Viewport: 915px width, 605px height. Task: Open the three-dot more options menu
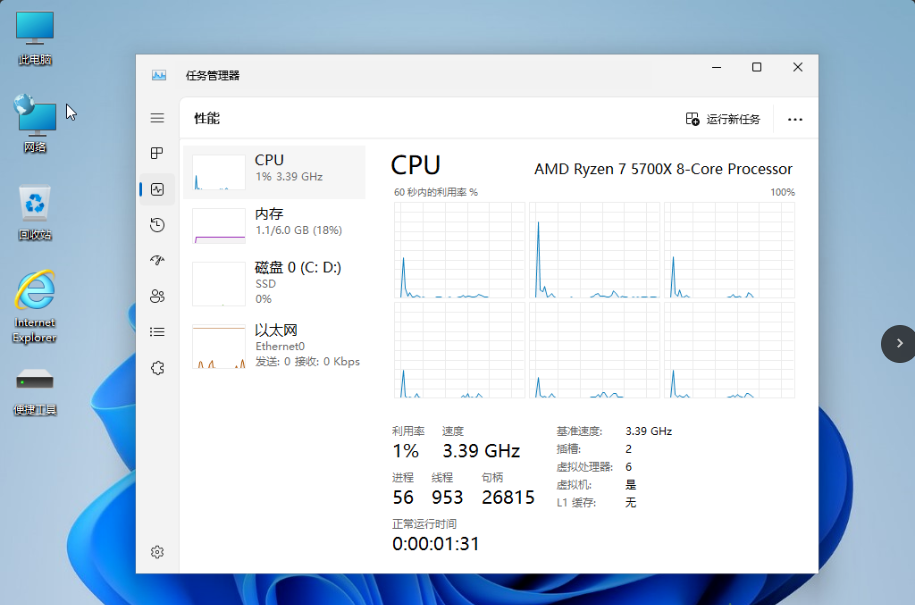795,119
